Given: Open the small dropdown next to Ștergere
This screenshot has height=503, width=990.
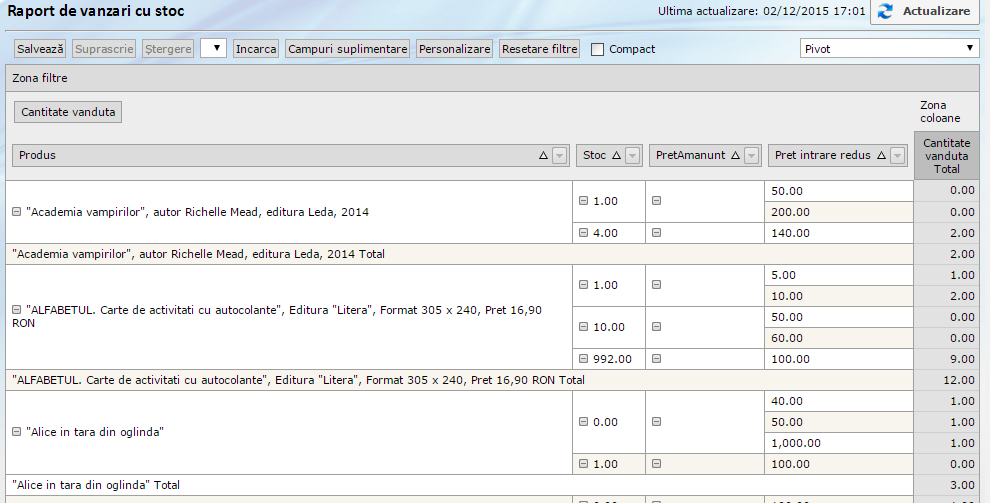Looking at the screenshot, I should point(213,48).
